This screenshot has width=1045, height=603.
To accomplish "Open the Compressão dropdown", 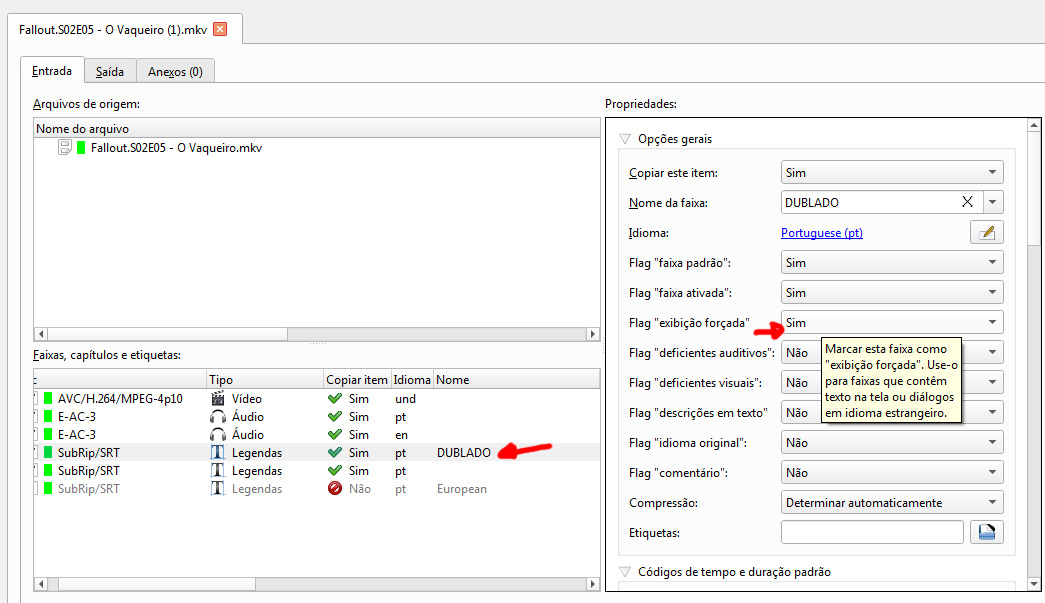I will tap(891, 503).
